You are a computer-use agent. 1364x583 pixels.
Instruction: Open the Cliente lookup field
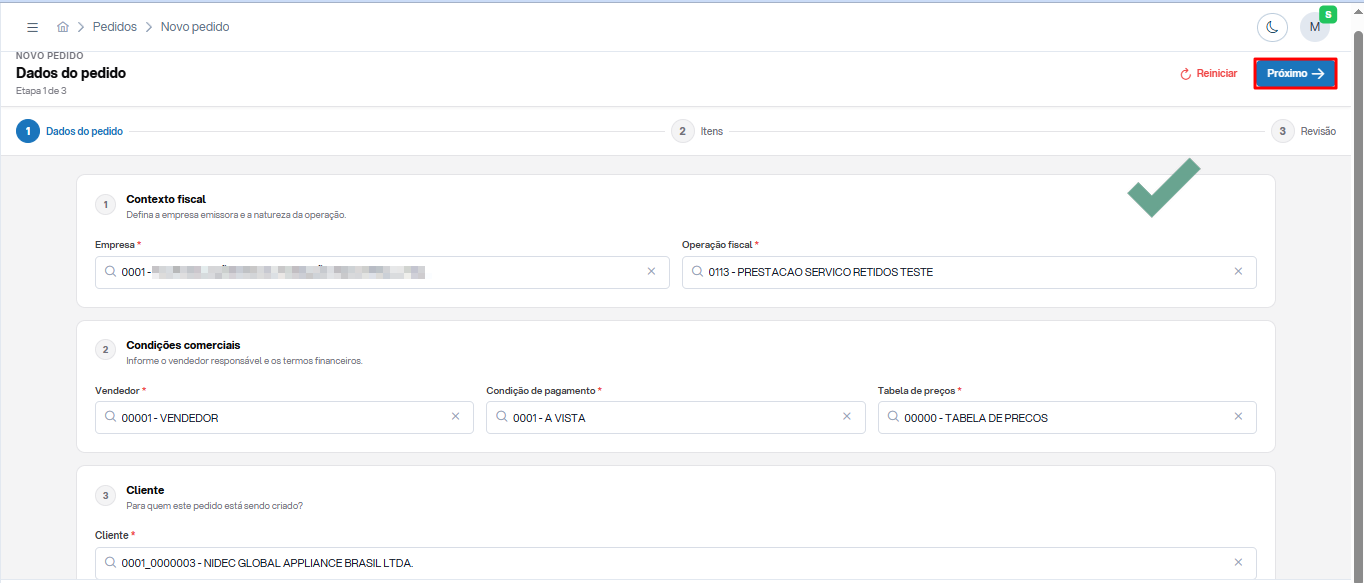coord(676,563)
